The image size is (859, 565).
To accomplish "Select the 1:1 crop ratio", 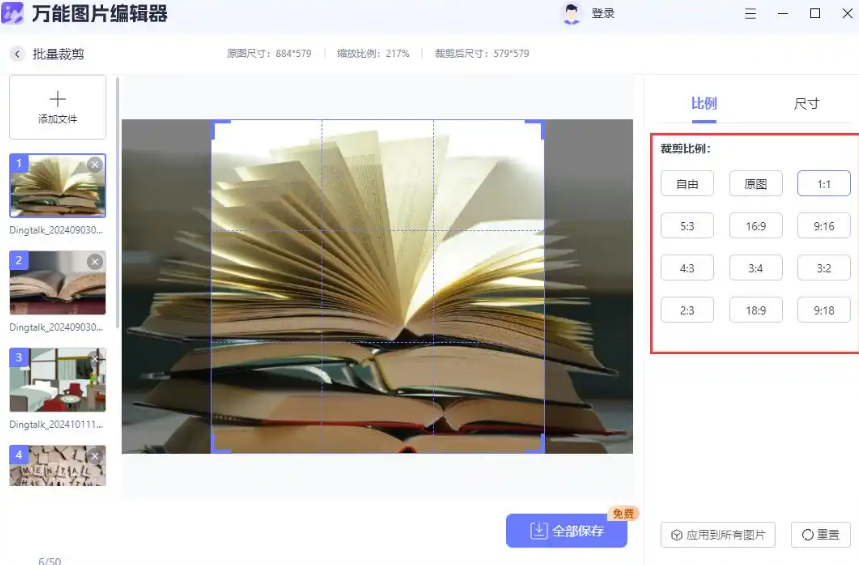I will [823, 184].
